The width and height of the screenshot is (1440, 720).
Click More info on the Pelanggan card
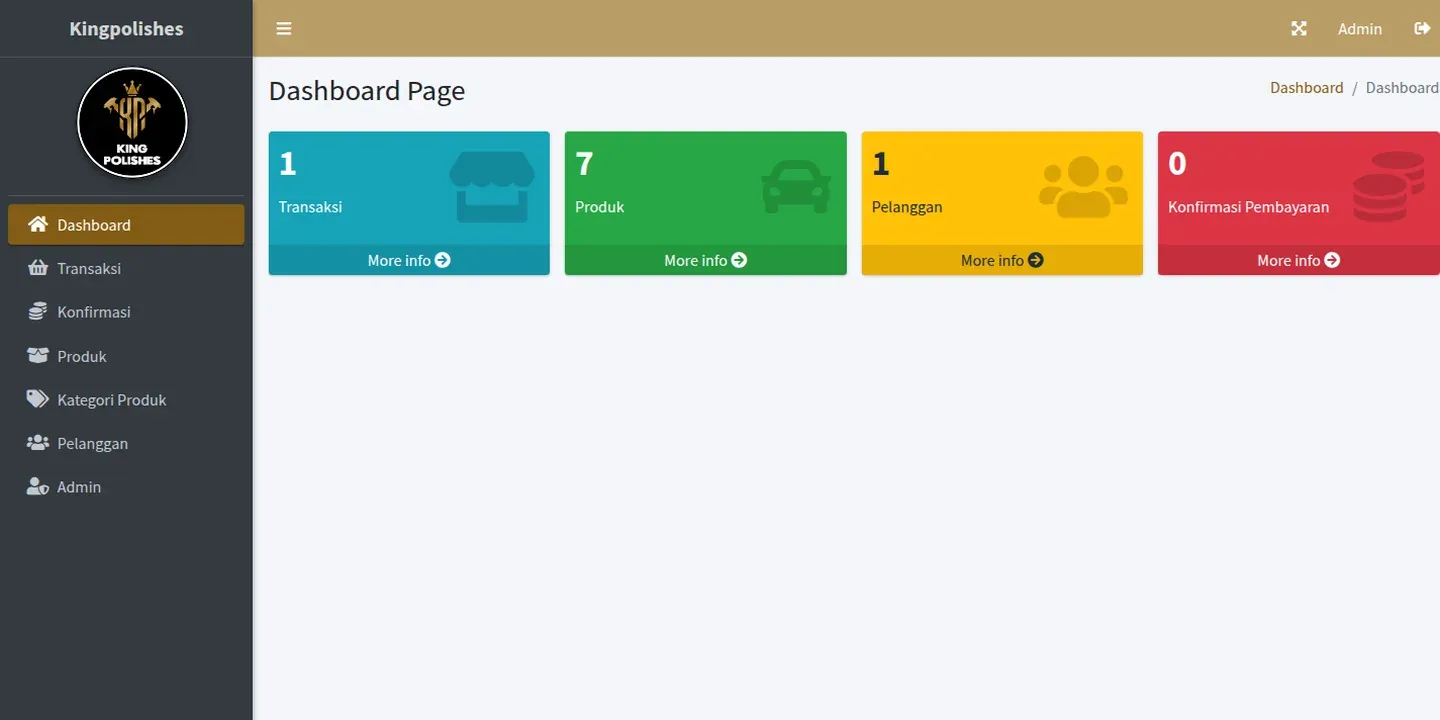coord(1002,260)
